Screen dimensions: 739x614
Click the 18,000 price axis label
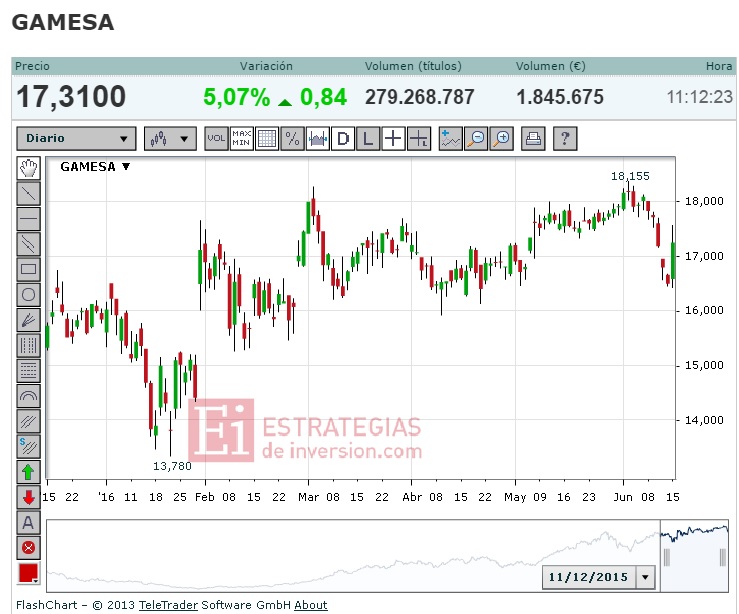[704, 201]
